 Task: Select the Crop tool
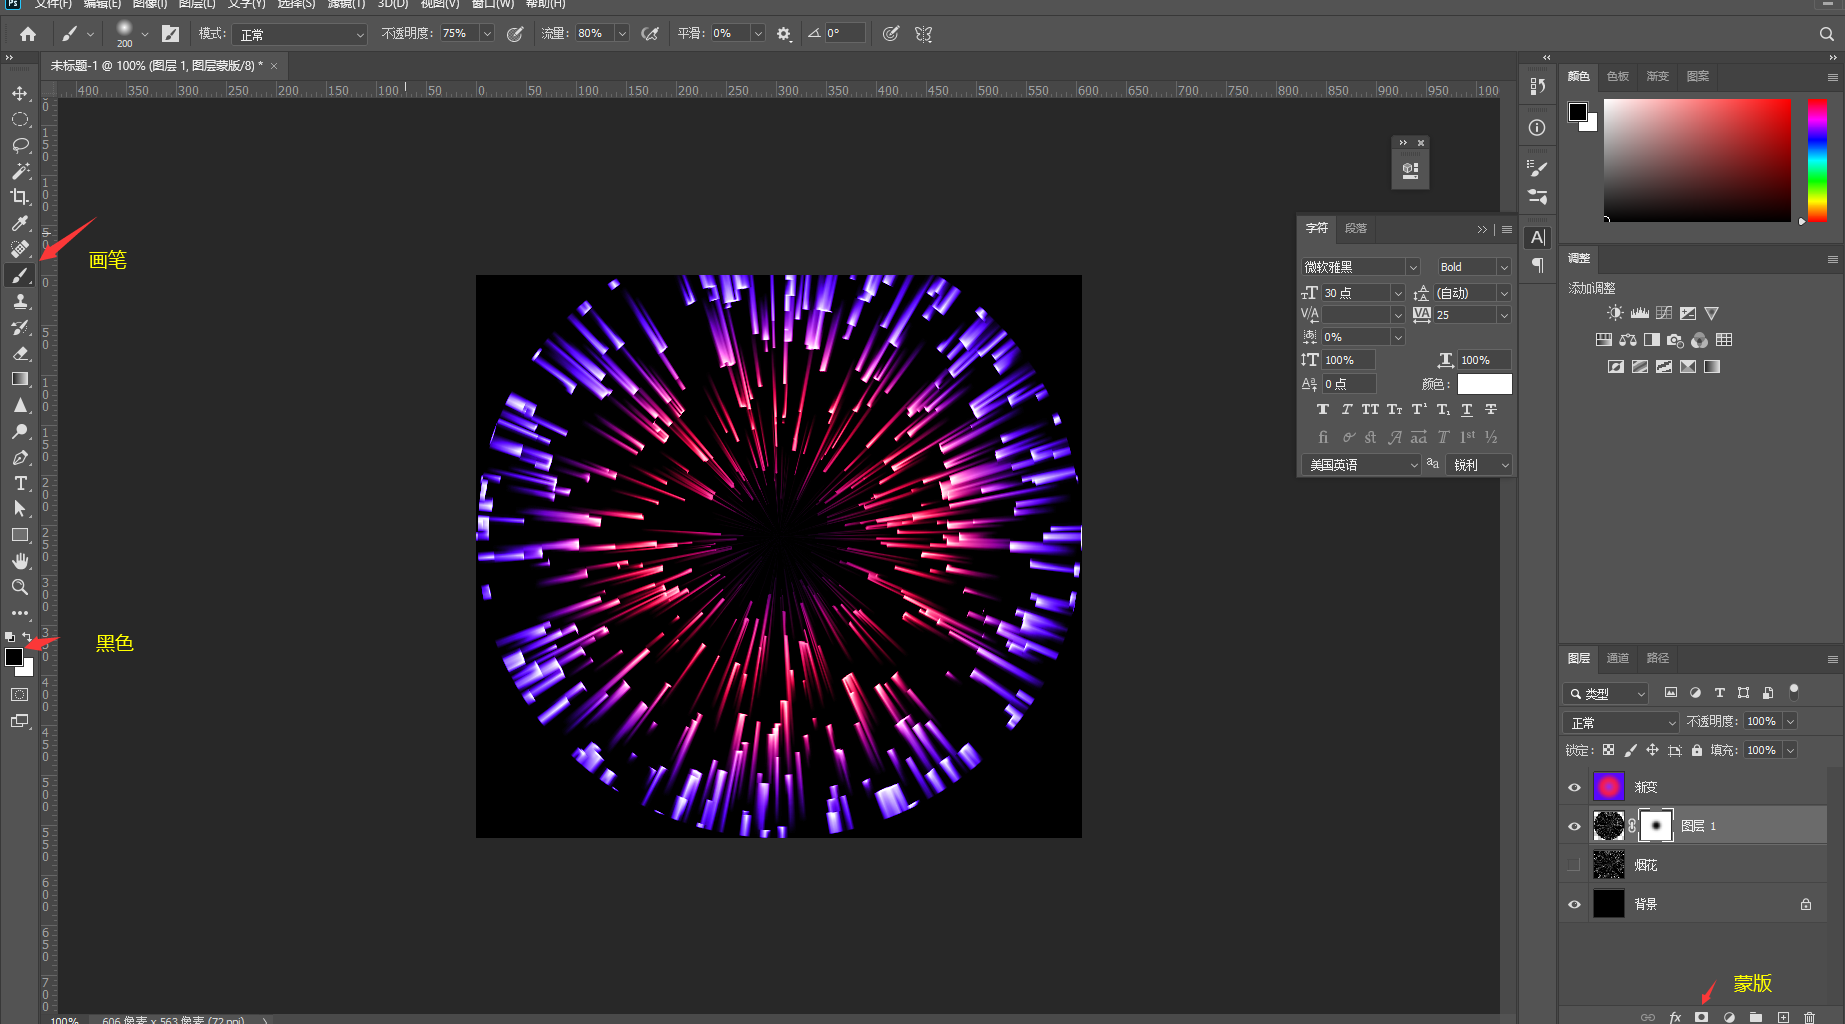pyautogui.click(x=20, y=197)
